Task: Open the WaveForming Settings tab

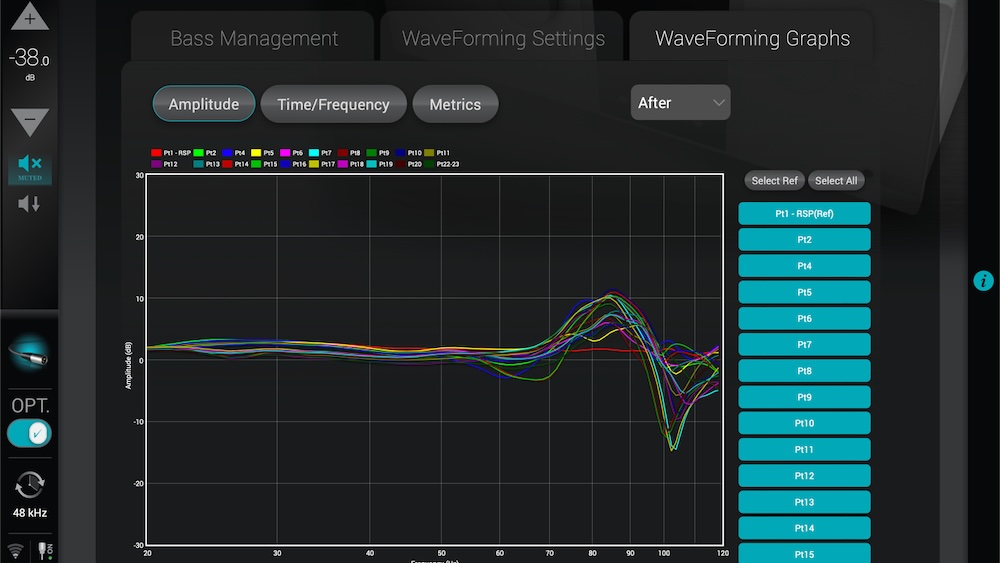Action: pyautogui.click(x=503, y=39)
